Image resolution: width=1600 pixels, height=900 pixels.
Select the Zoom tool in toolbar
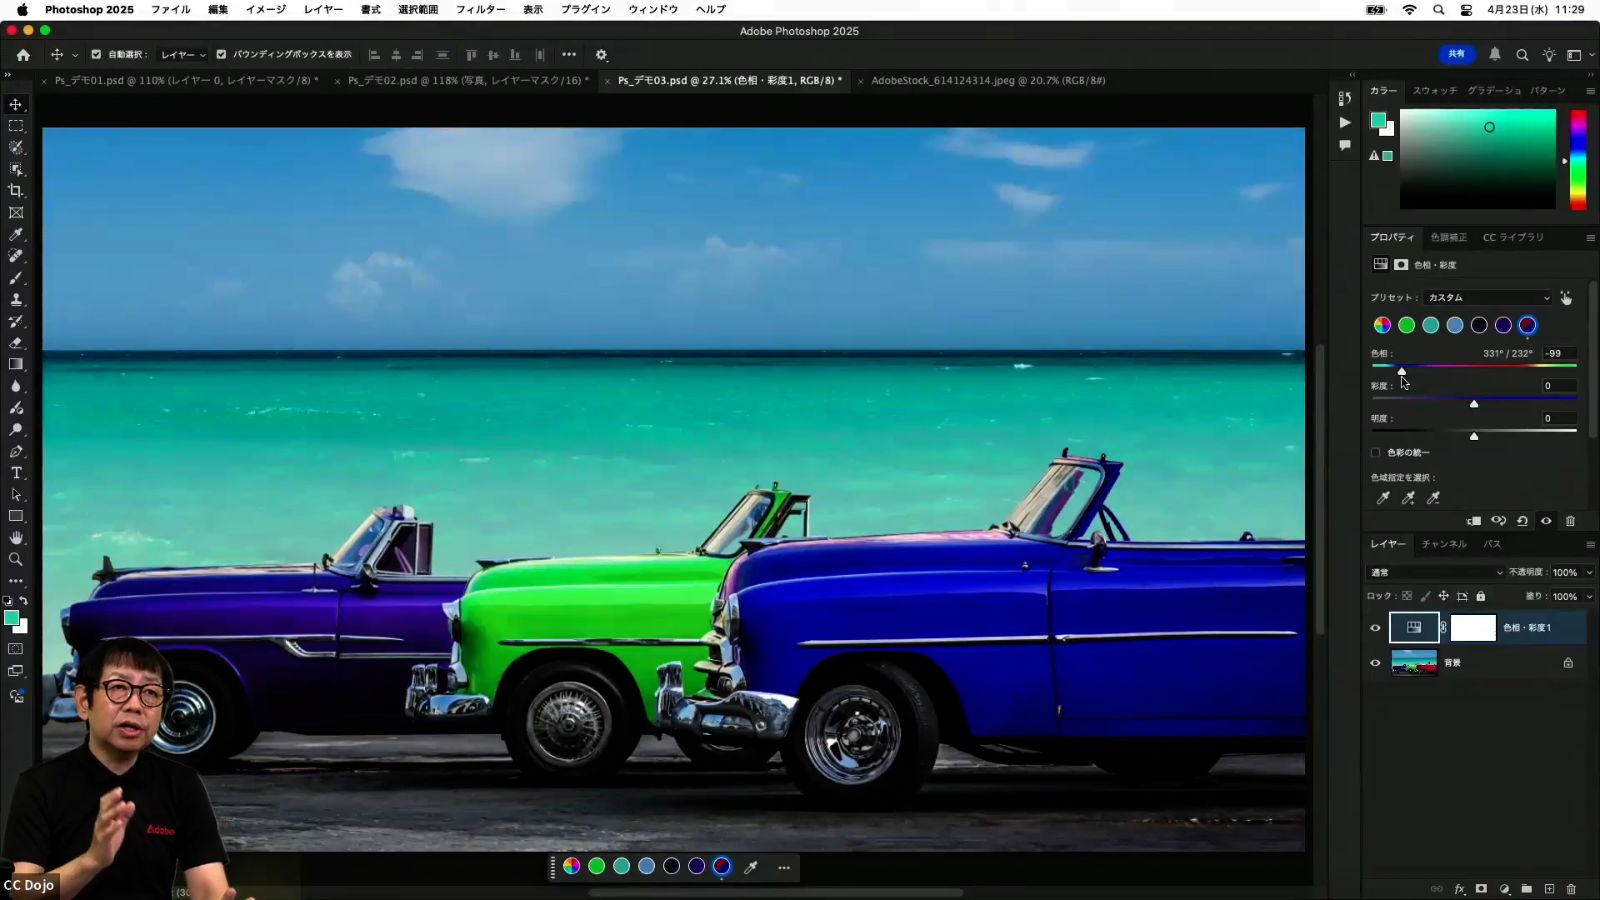pyautogui.click(x=16, y=560)
